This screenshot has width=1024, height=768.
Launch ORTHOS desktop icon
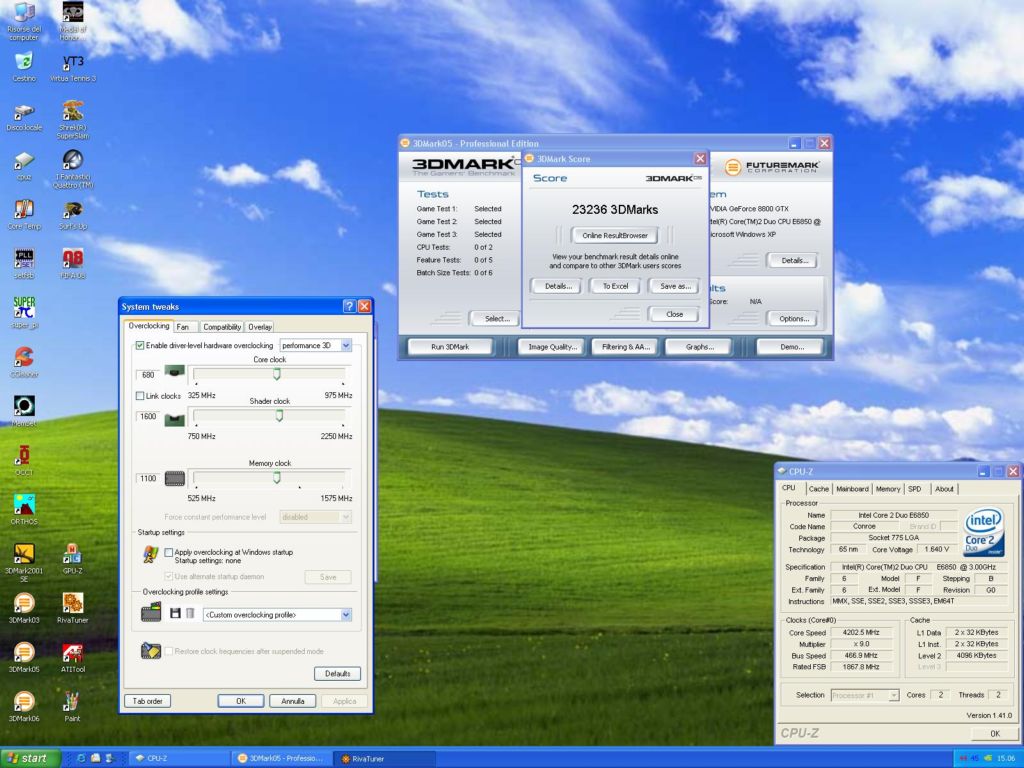coord(24,509)
